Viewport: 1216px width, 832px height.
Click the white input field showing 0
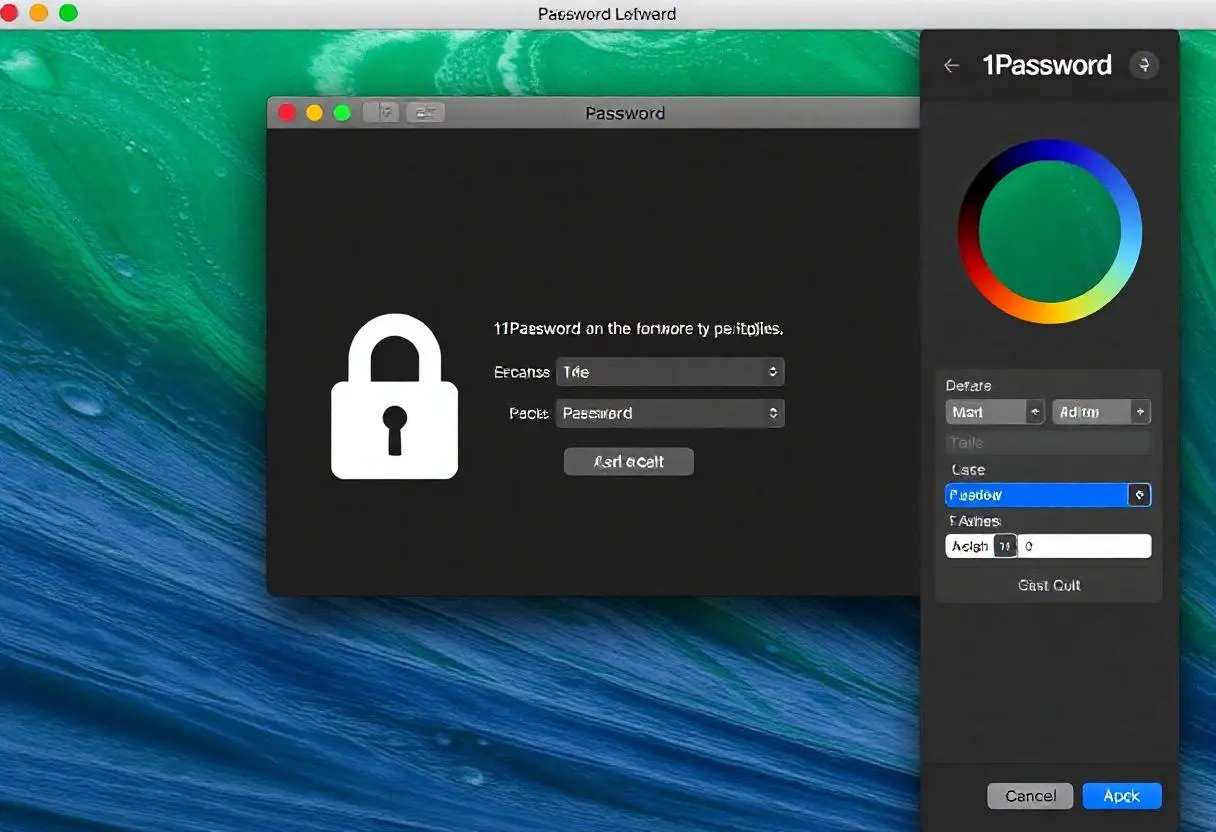tap(1084, 546)
